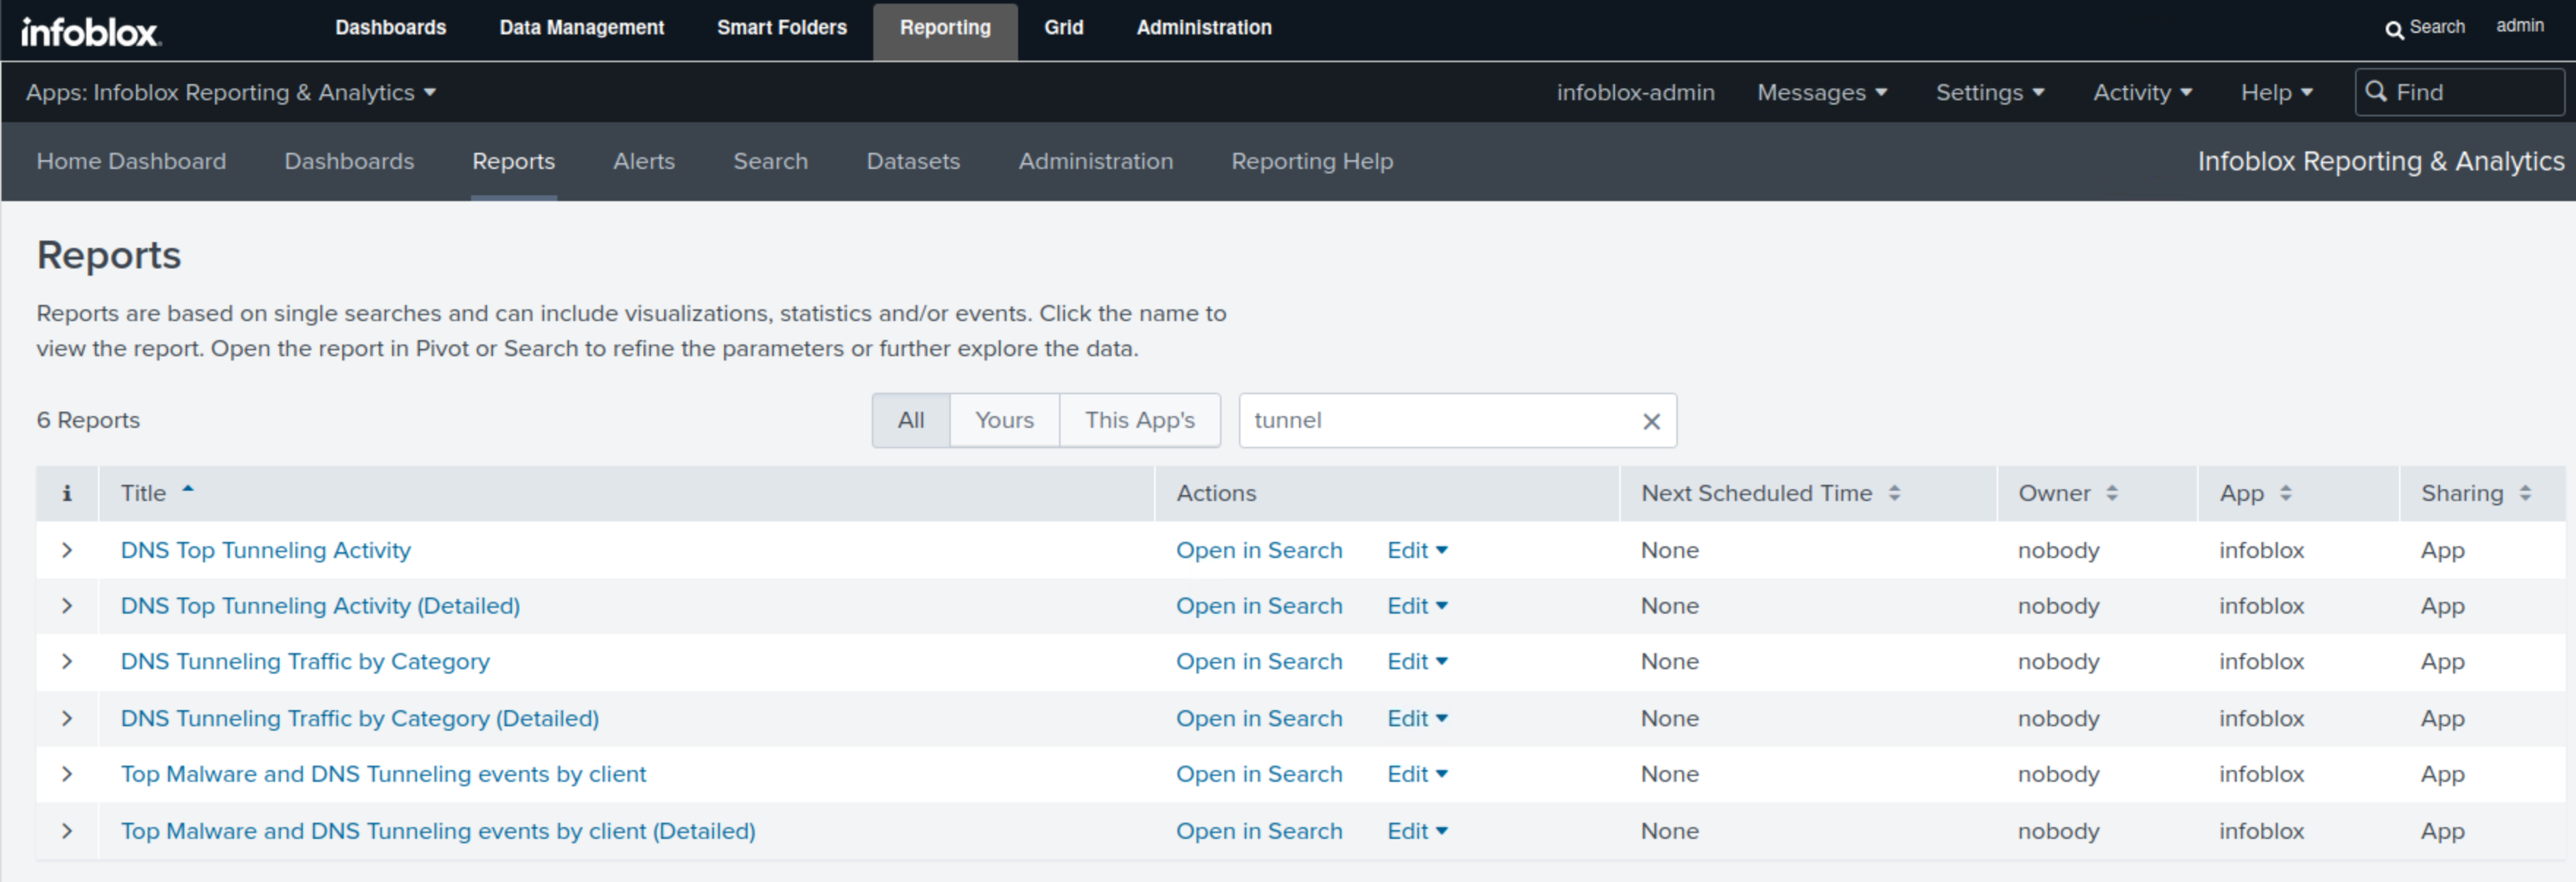Open Edit dropdown for DNS Tunneling Traffic by Category
This screenshot has width=2576, height=882.
[1416, 661]
